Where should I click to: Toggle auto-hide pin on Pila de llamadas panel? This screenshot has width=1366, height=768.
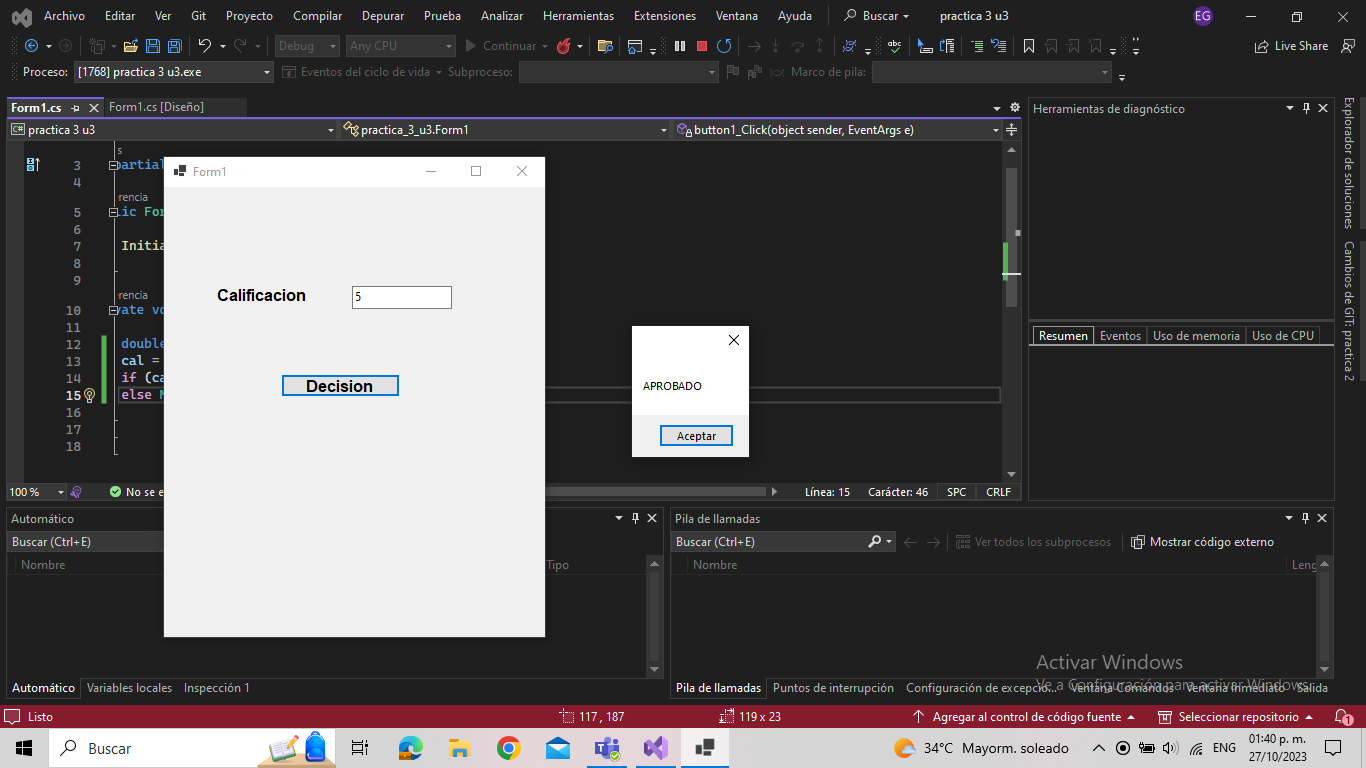point(1306,518)
